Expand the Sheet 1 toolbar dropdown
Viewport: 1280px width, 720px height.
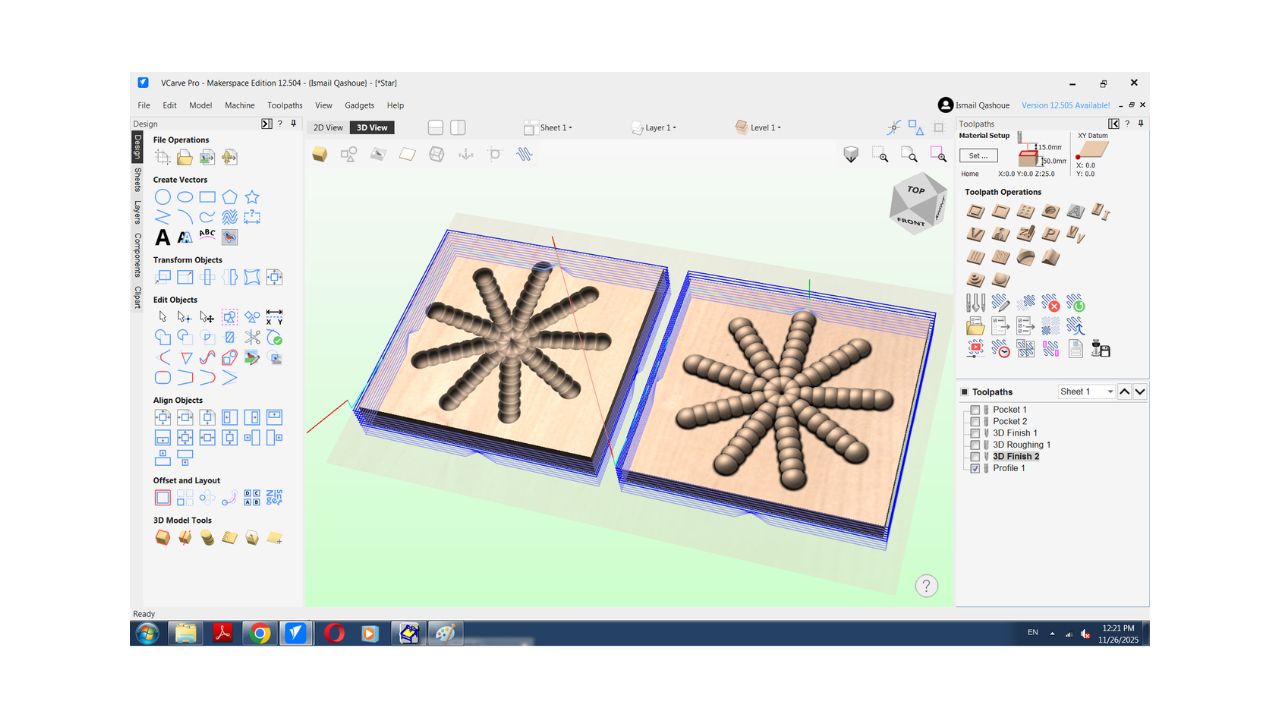pyautogui.click(x=549, y=128)
